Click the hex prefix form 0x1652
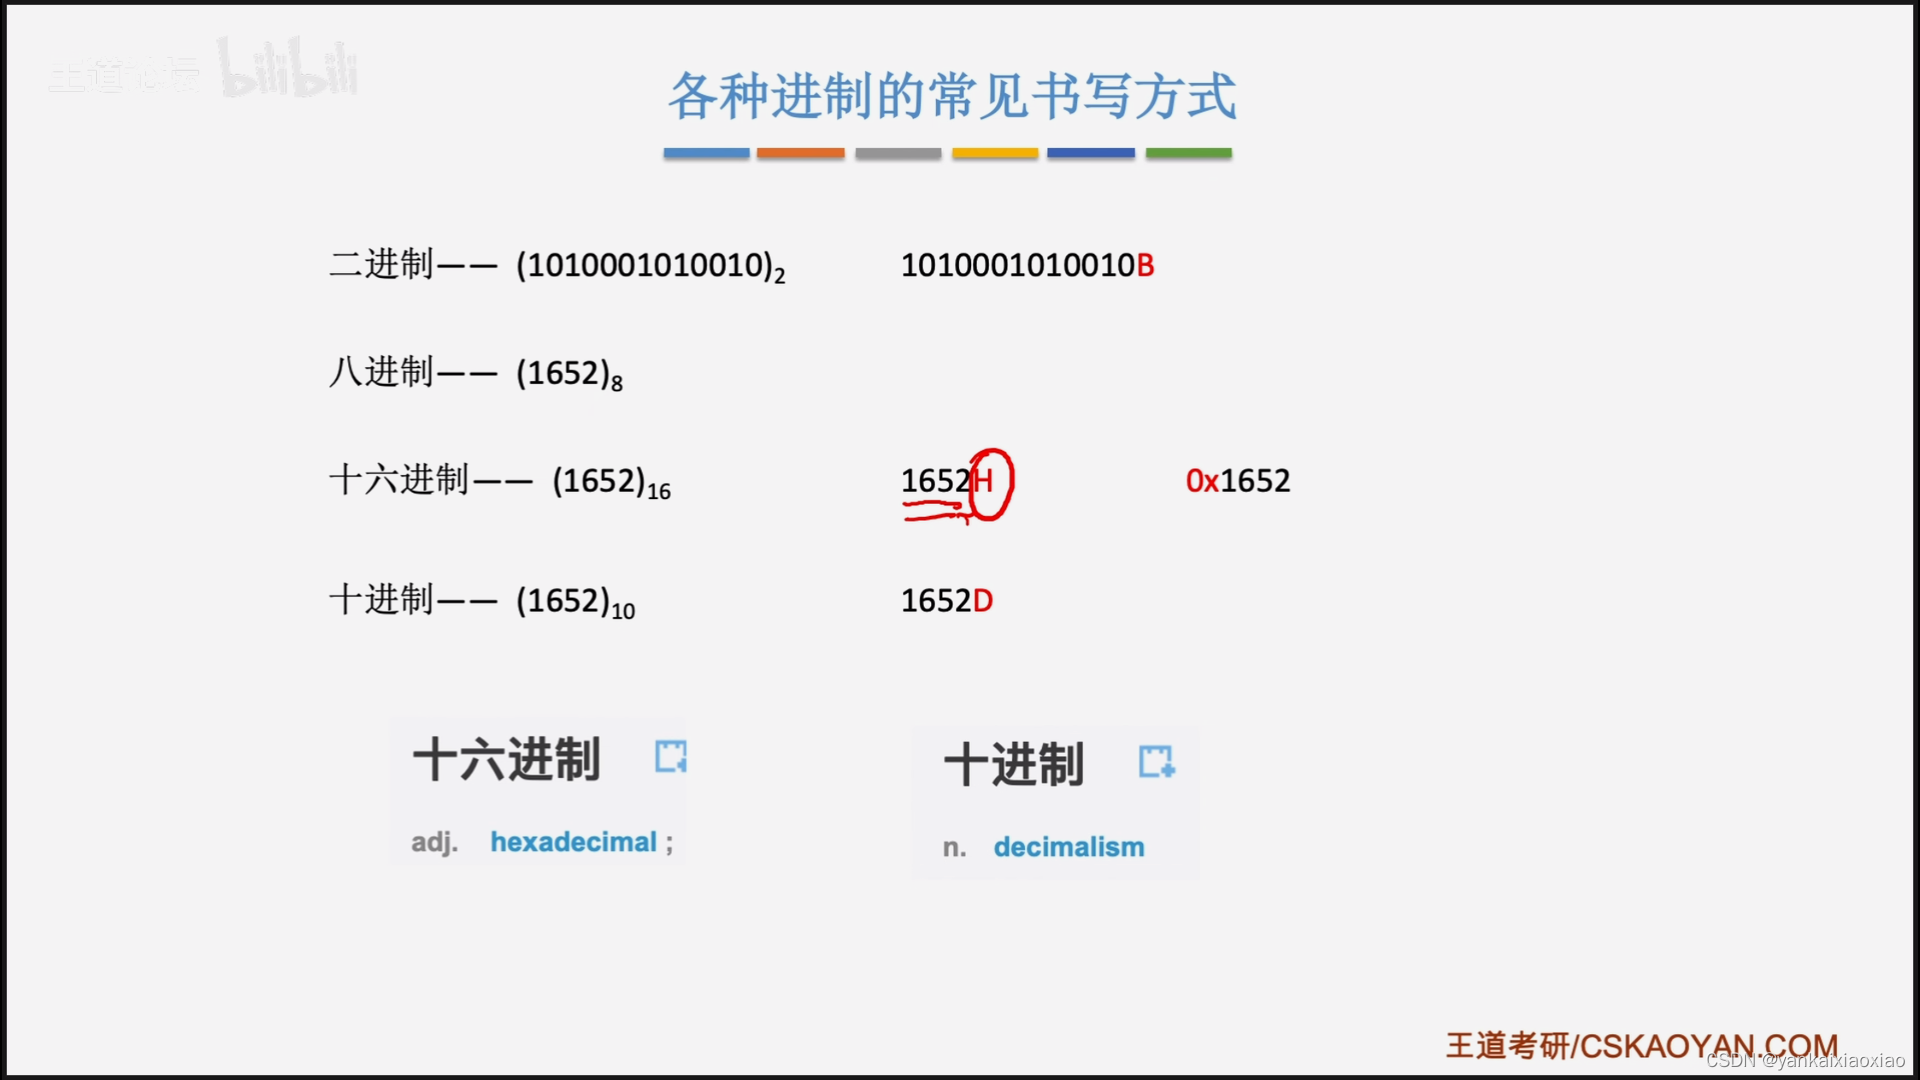This screenshot has width=1920, height=1080. click(1238, 481)
